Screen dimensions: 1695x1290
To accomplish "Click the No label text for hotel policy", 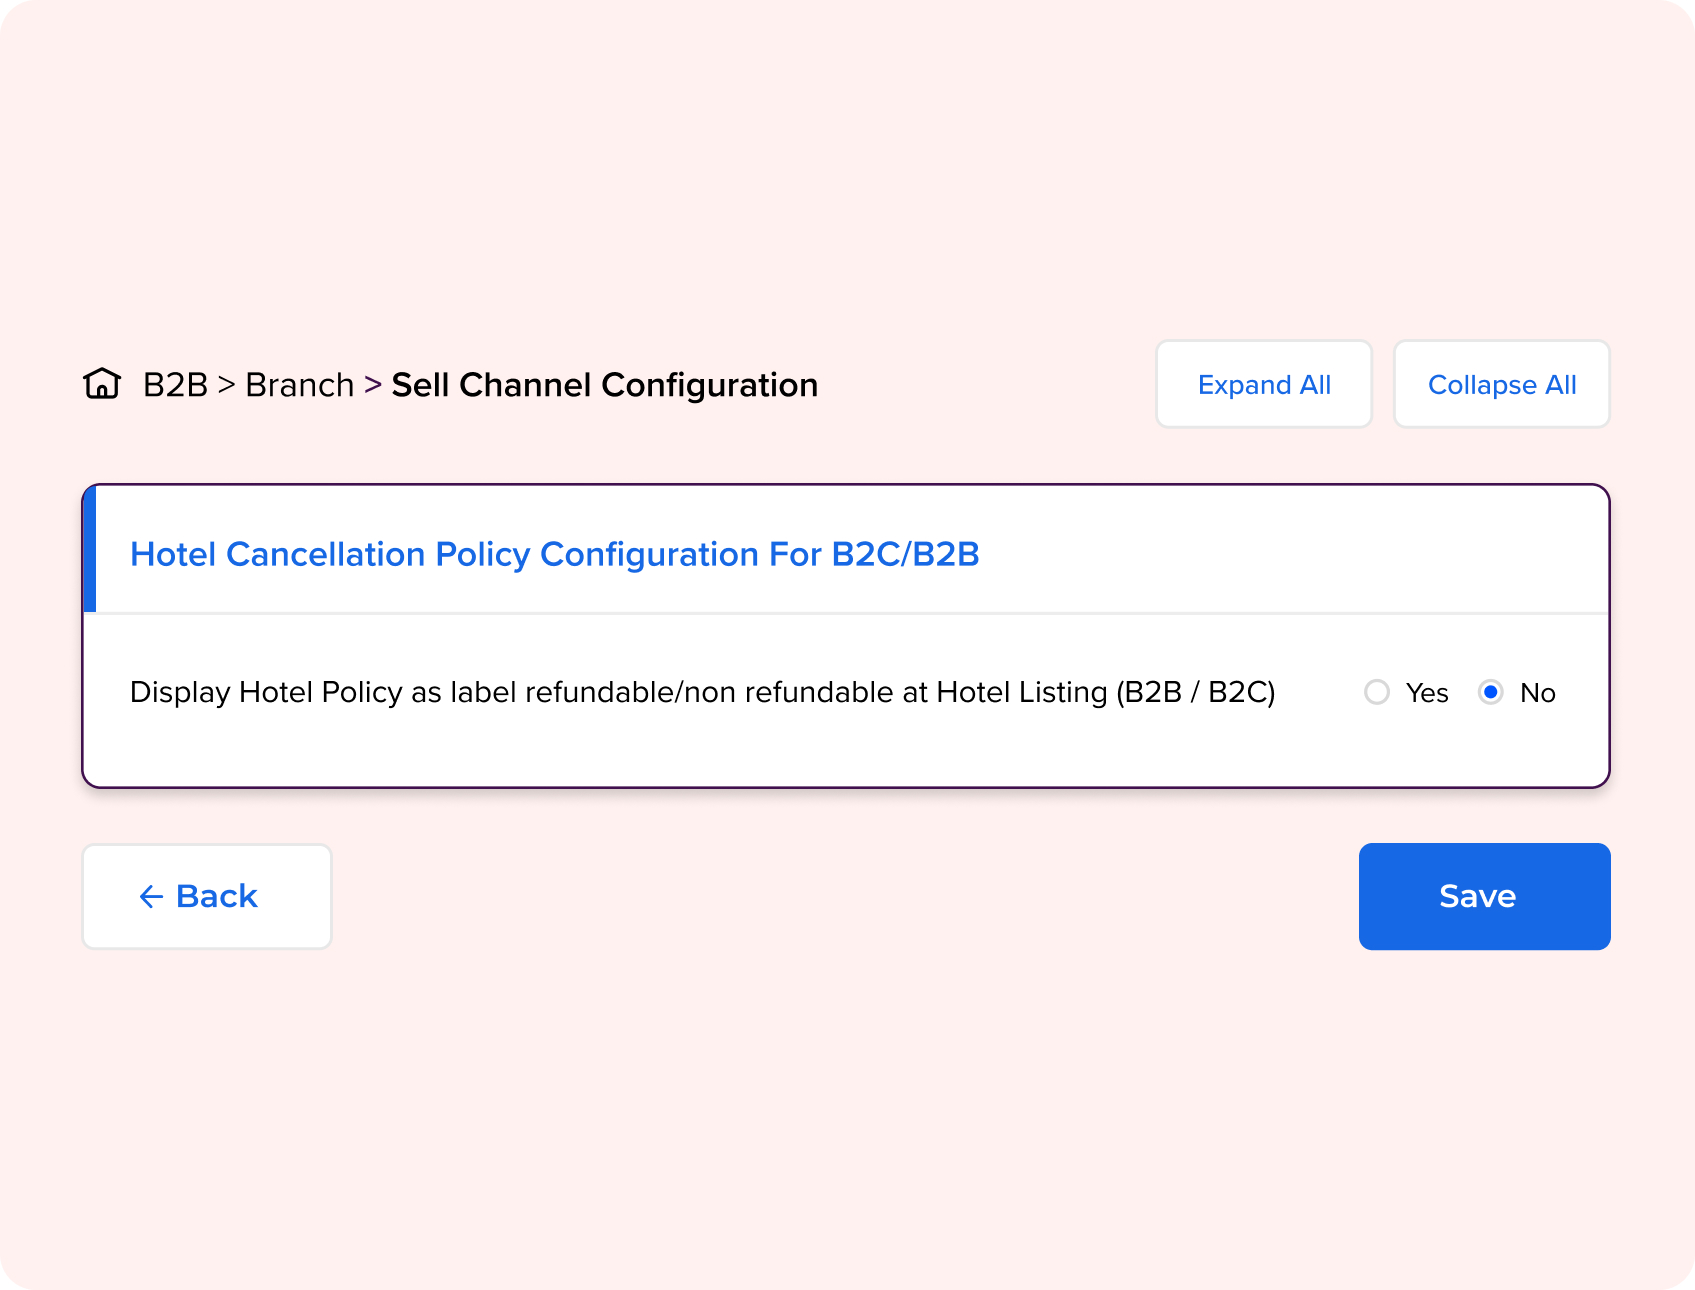I will click(x=1538, y=693).
